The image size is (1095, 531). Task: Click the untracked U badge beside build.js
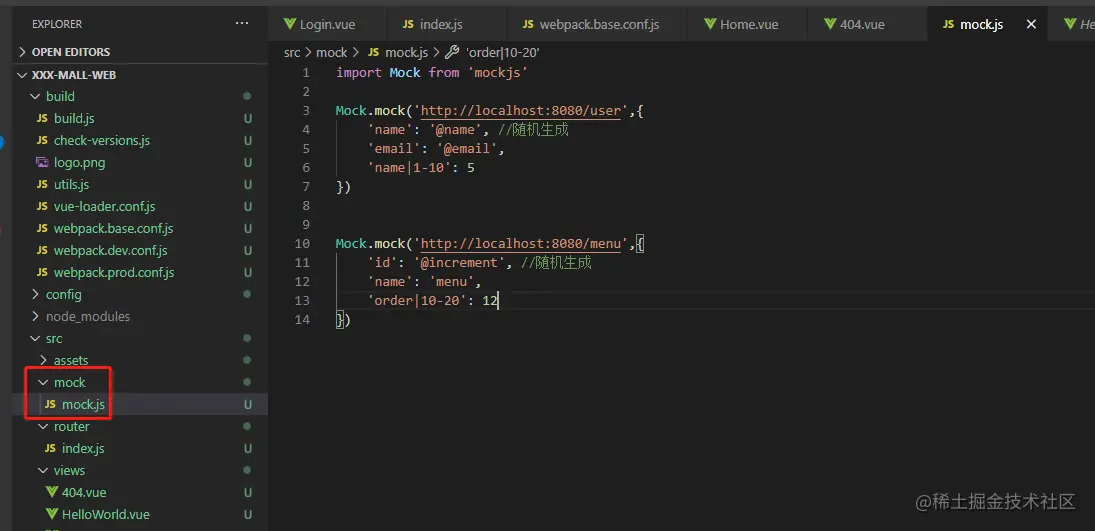pos(247,119)
